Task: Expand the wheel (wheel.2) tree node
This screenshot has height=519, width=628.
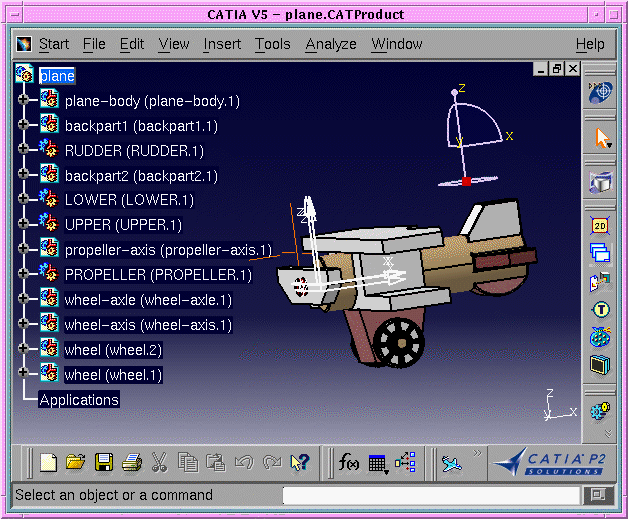Action: click(24, 350)
